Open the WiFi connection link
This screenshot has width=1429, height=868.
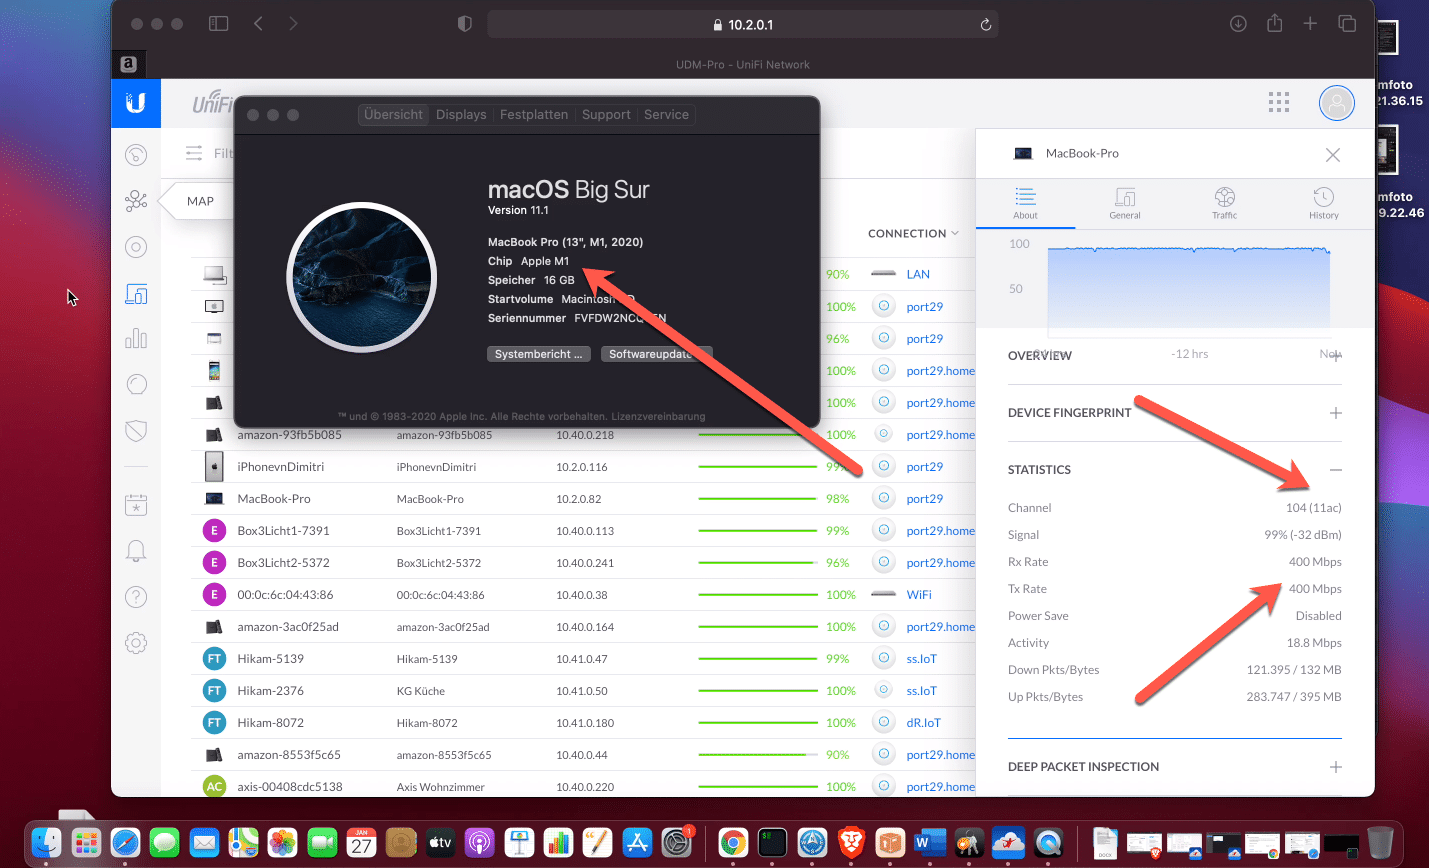pos(919,595)
